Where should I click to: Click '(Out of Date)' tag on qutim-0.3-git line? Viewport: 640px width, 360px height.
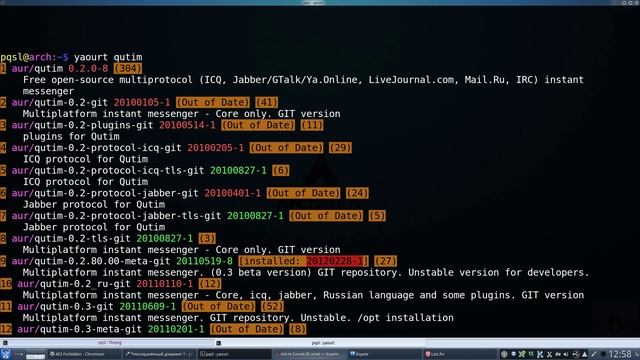(x=218, y=307)
